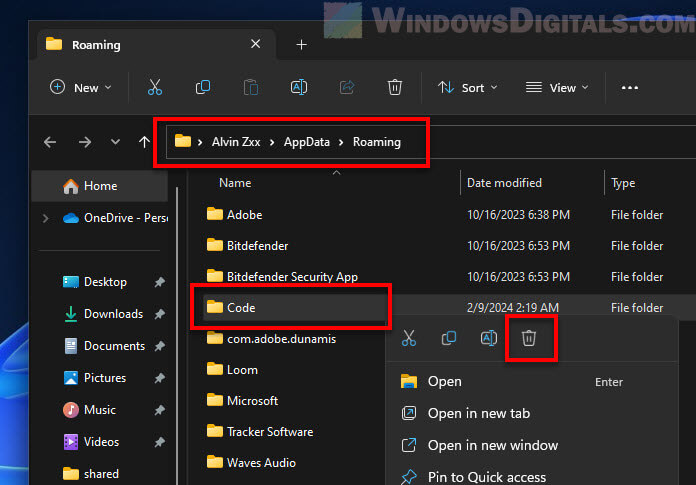Open the Sort dropdown
This screenshot has height=485, width=696.
tap(467, 87)
